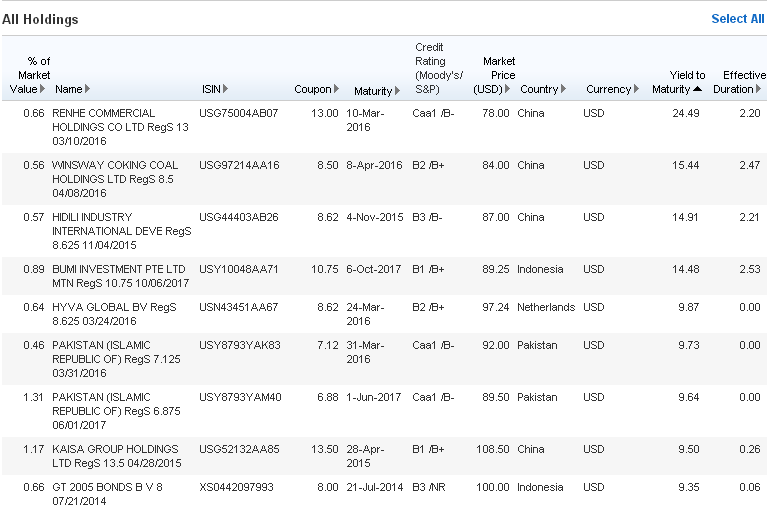This screenshot has width=774, height=506.
Task: Sort by Effective Duration arrow
Action: (759, 89)
